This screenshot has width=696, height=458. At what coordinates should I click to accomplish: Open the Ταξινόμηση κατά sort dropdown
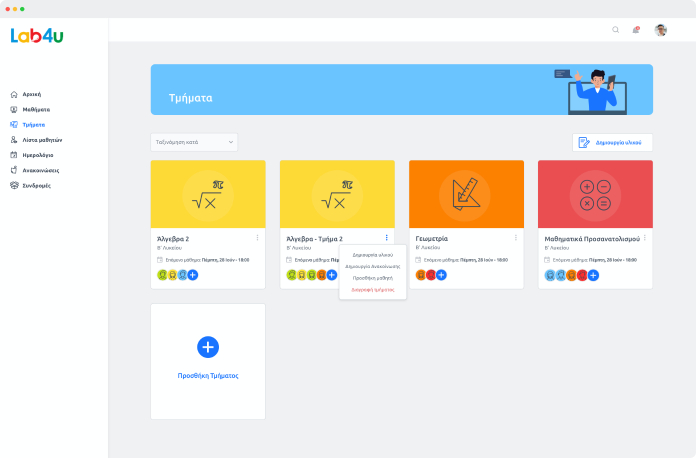[x=194, y=142]
